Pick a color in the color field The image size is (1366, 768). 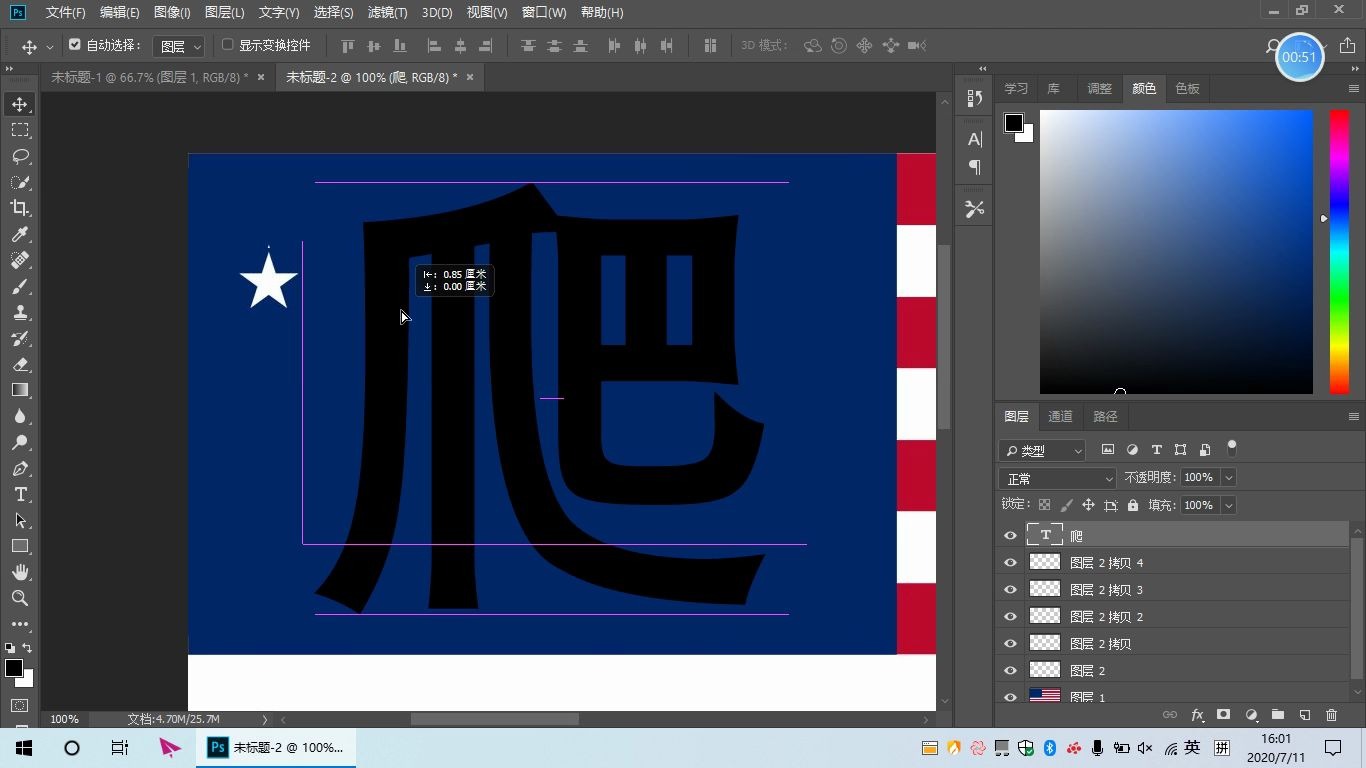pyautogui.click(x=1176, y=252)
